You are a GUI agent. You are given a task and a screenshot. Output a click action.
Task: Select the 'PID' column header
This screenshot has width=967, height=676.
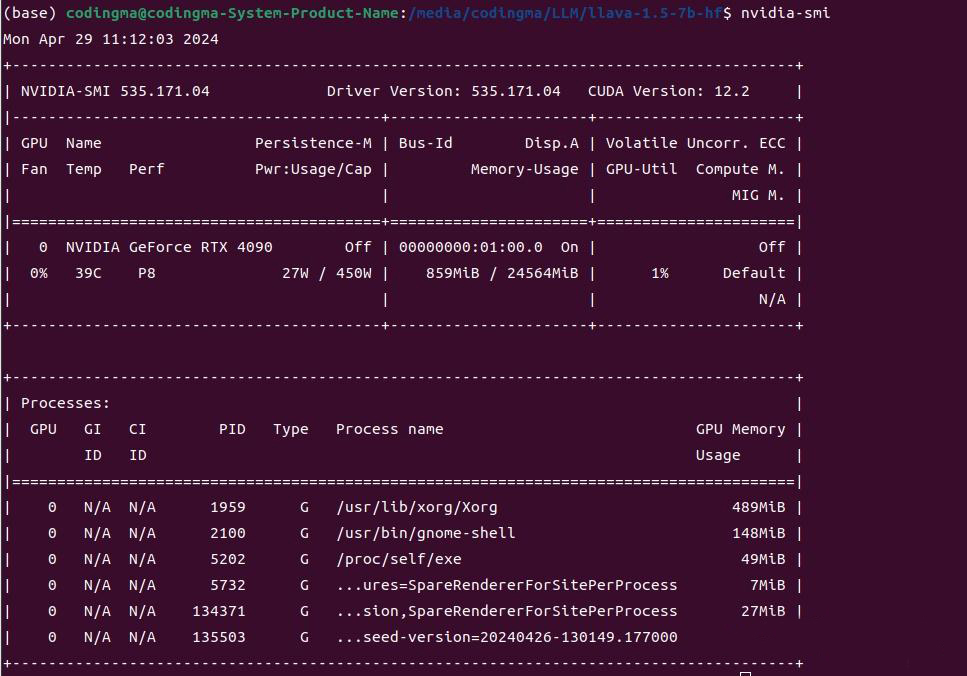(232, 429)
